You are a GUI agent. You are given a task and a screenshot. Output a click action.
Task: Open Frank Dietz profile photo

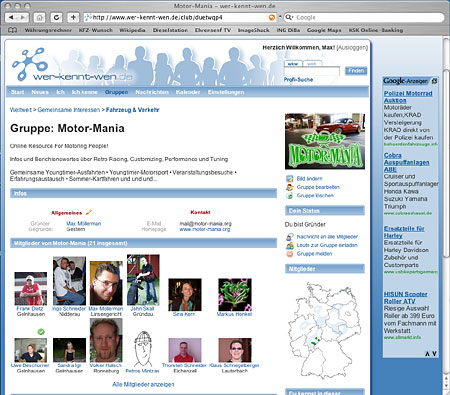point(31,288)
